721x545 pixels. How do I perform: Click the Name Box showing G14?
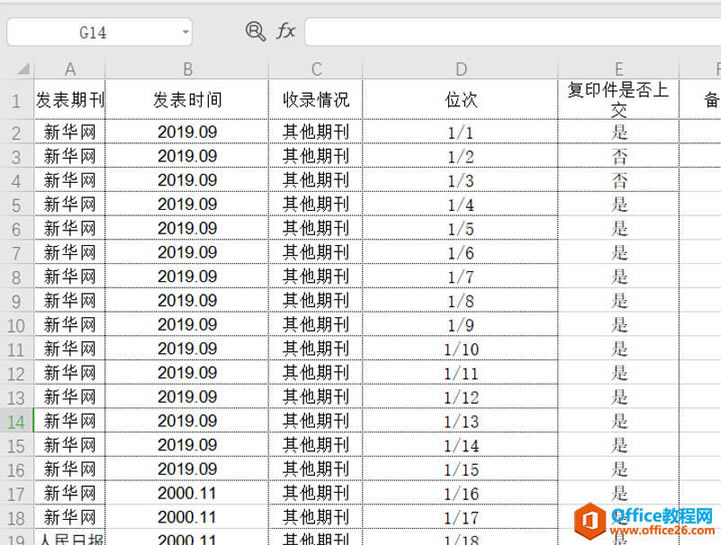[x=99, y=32]
